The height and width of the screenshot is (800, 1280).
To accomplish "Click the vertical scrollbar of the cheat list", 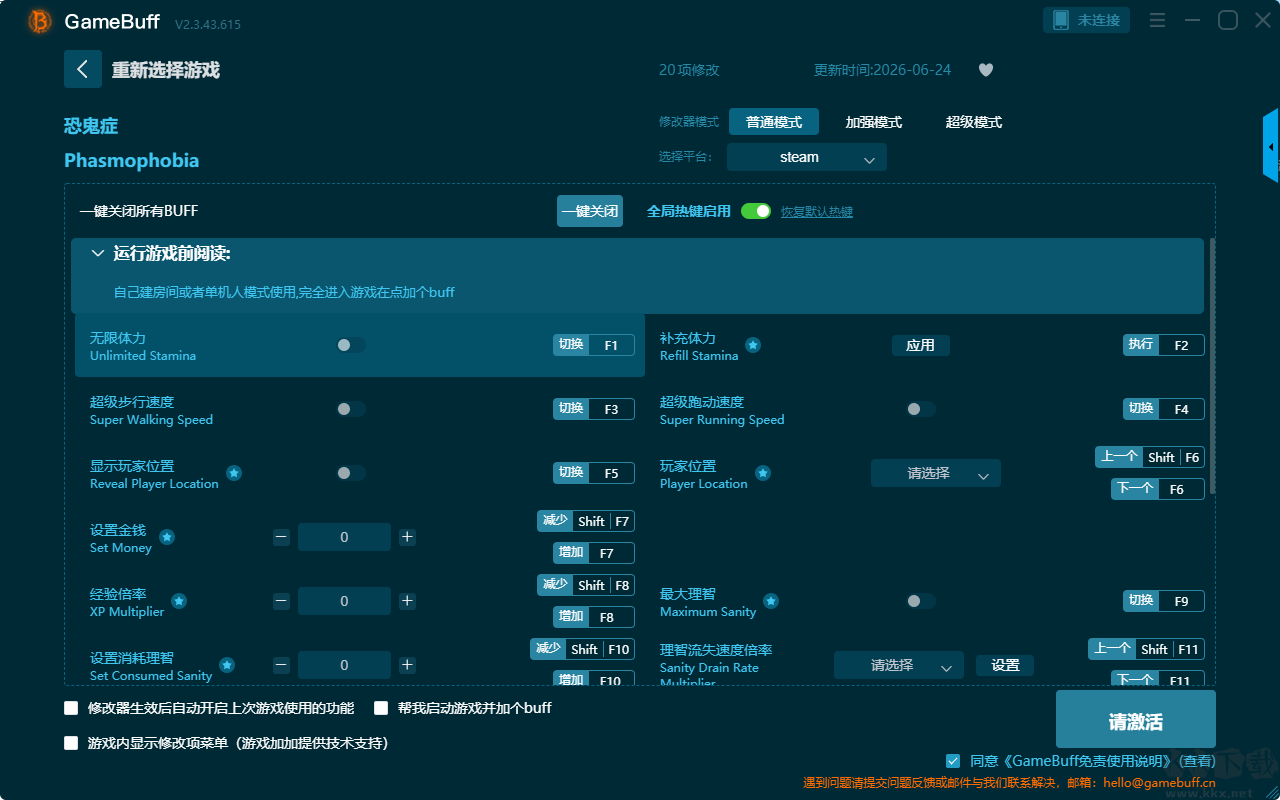I will point(1213,365).
